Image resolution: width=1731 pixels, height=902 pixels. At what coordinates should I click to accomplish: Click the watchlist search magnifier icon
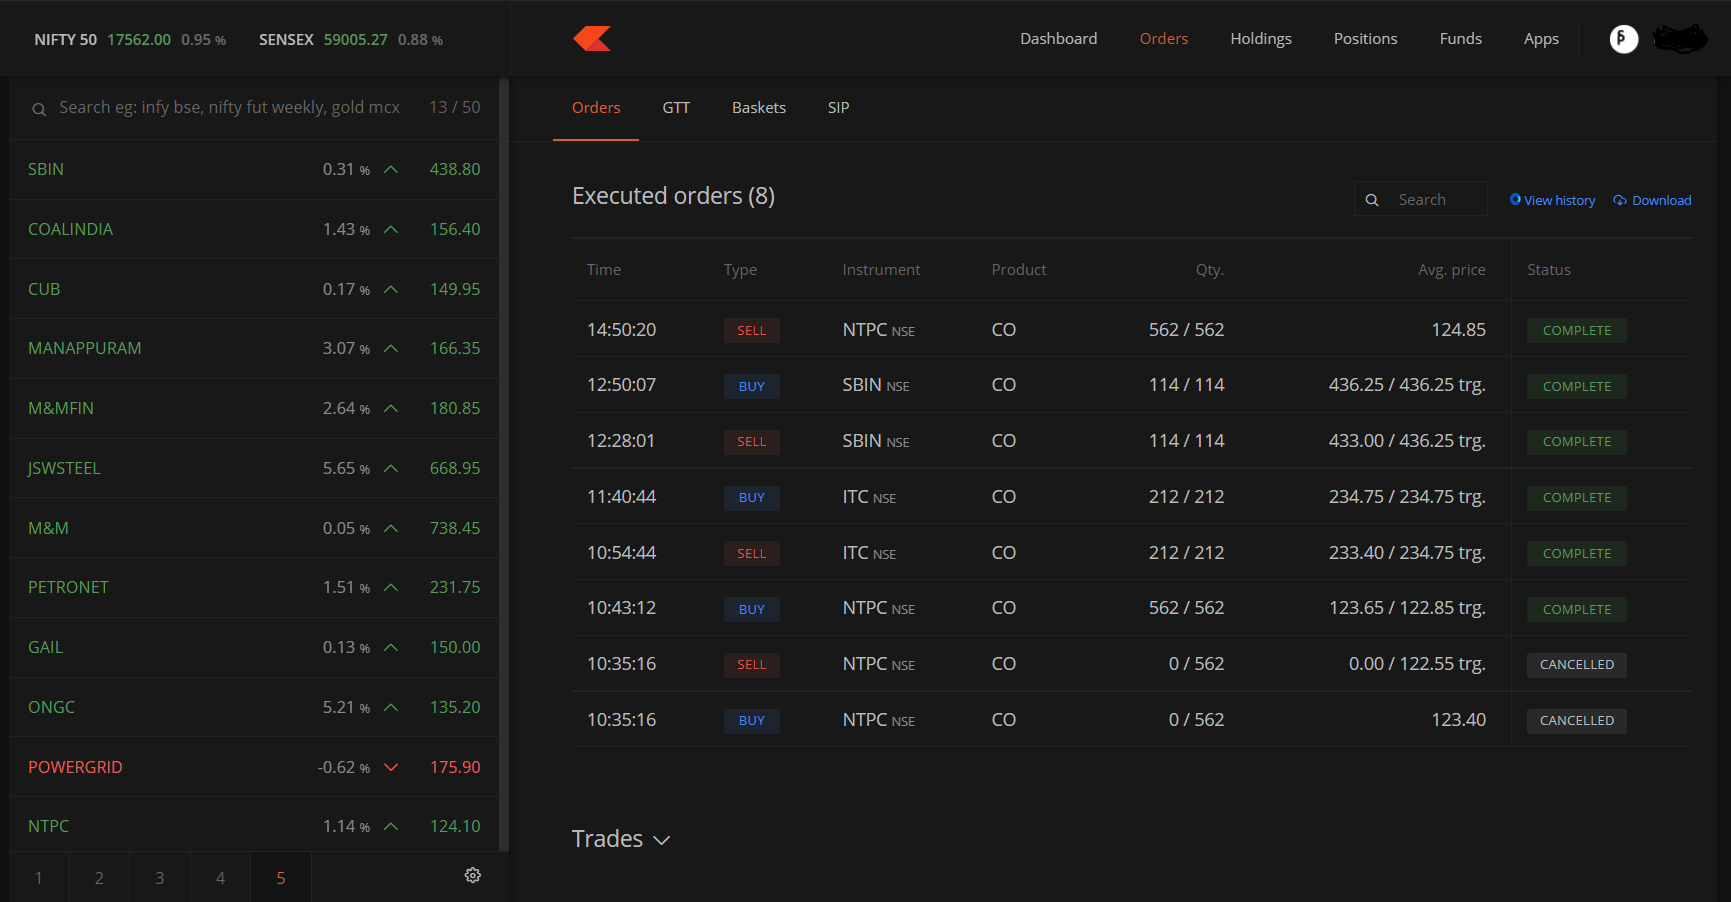[x=39, y=109]
